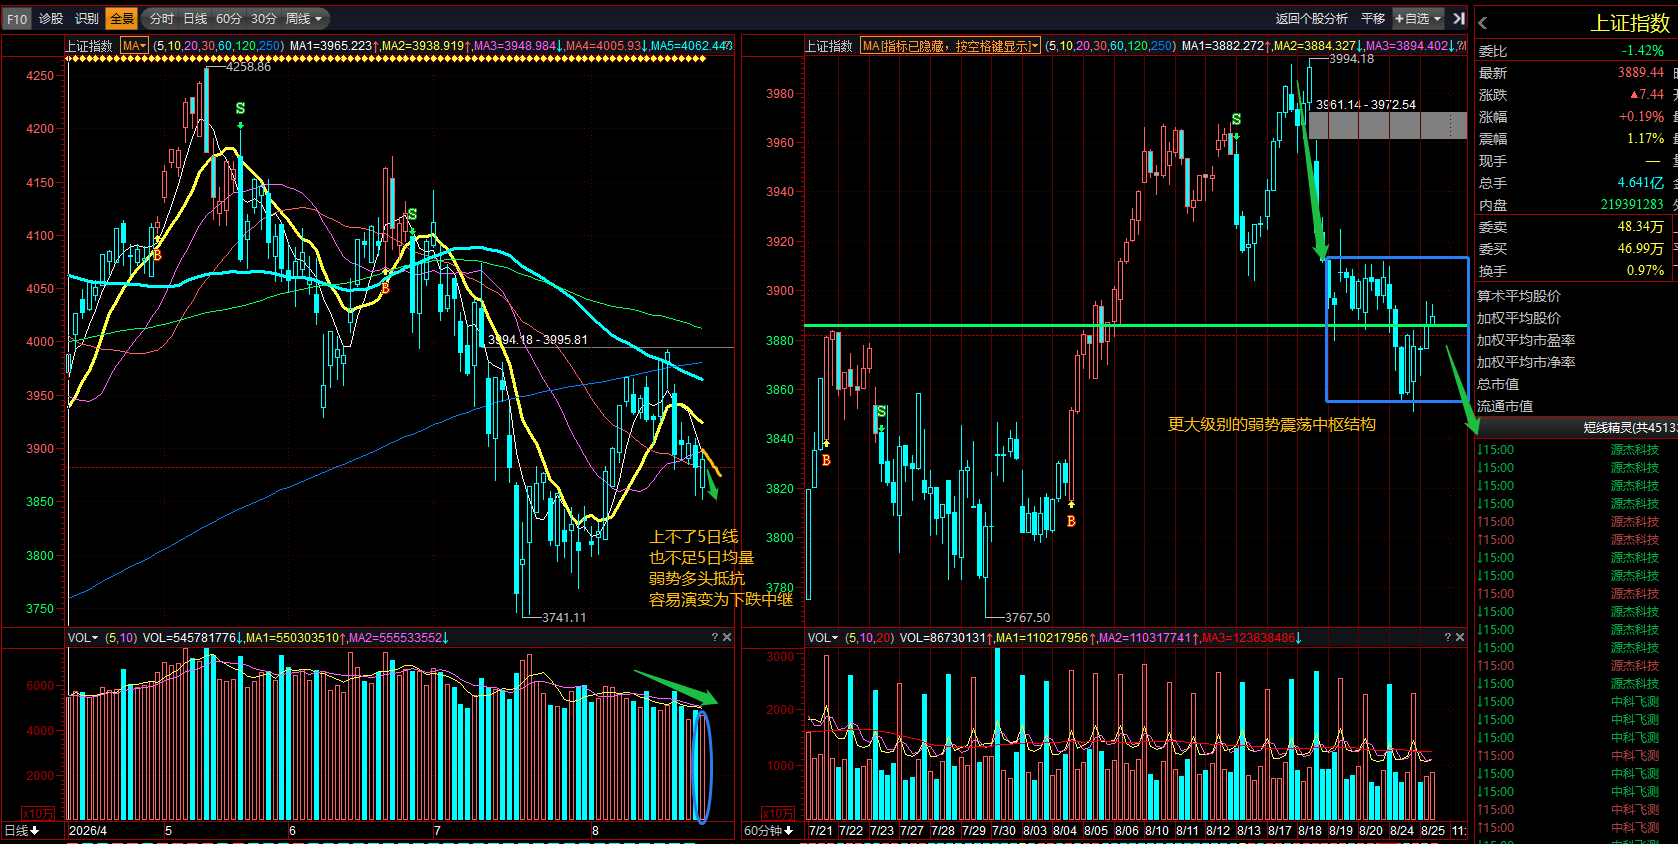Click the 委买 value 46.99万
Screen dimensions: 1678x844
1641,249
